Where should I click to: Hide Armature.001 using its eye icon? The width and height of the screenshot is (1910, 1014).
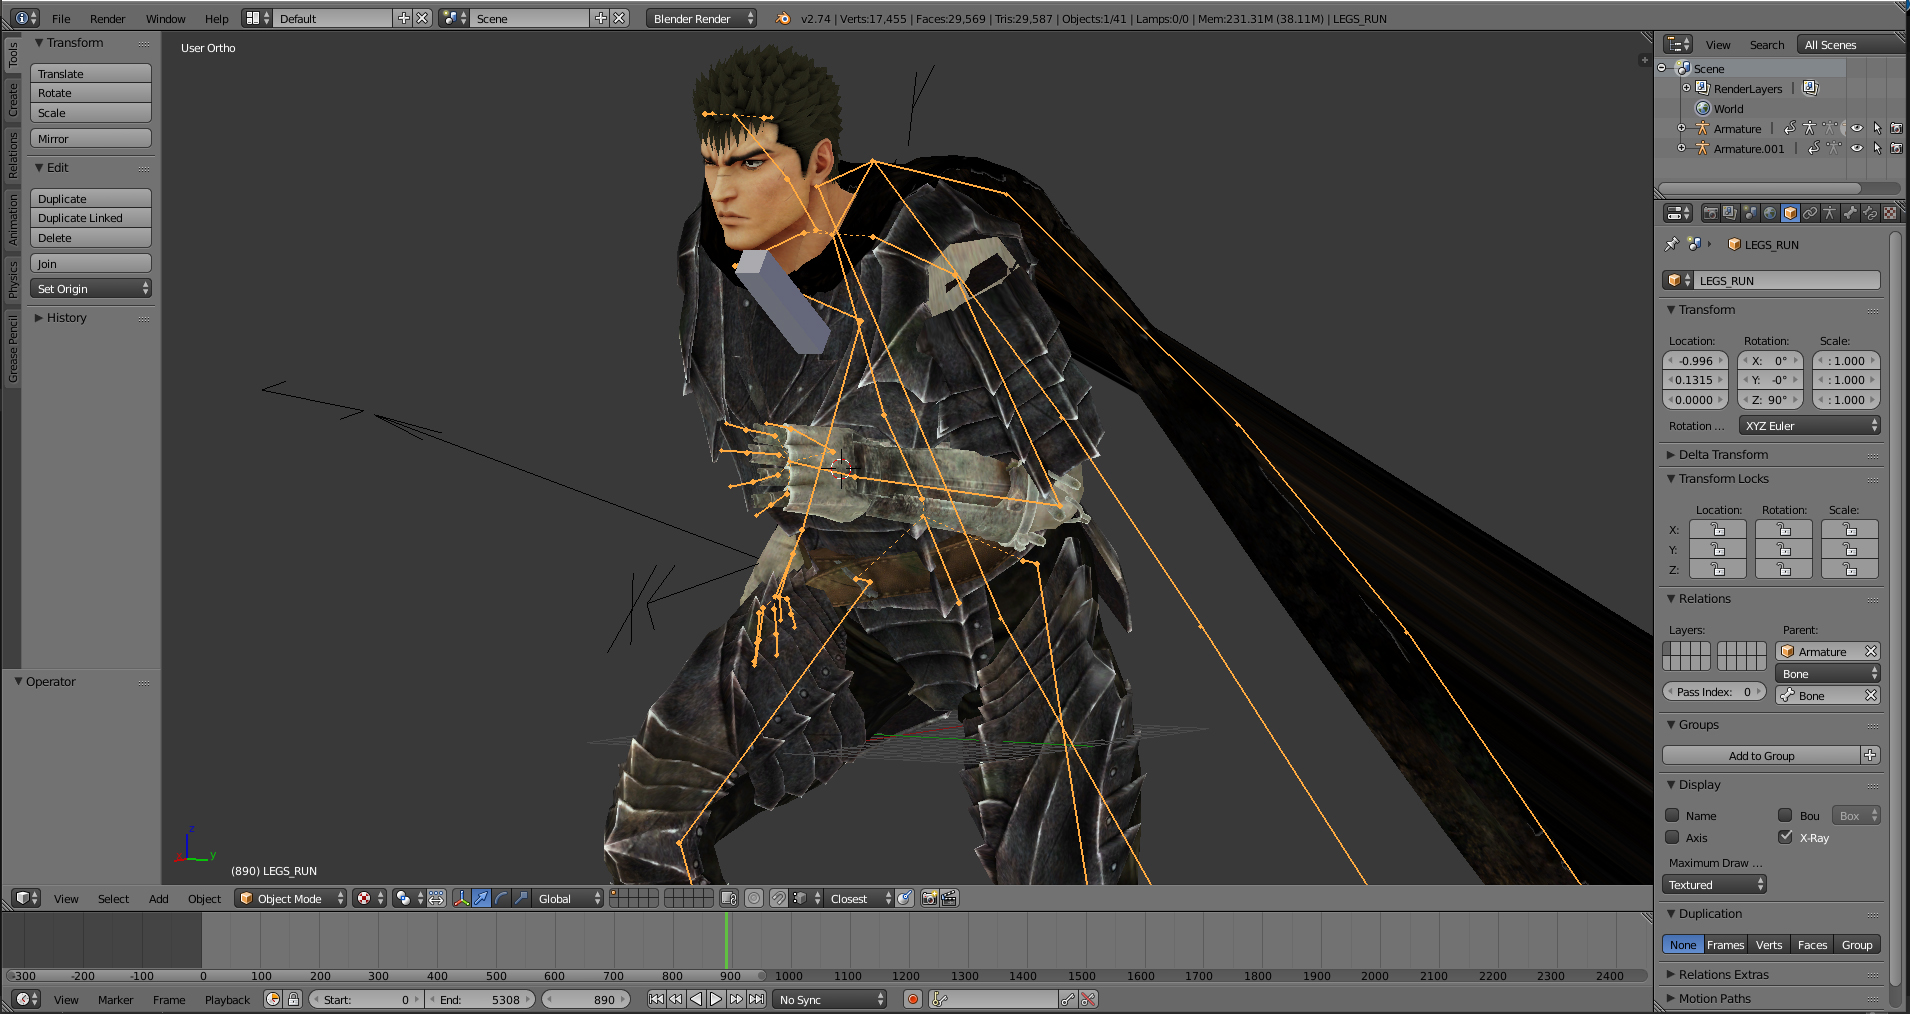(1857, 148)
